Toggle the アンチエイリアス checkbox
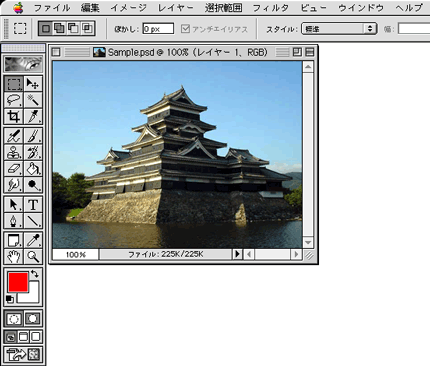This screenshot has width=430, height=366. (185, 29)
